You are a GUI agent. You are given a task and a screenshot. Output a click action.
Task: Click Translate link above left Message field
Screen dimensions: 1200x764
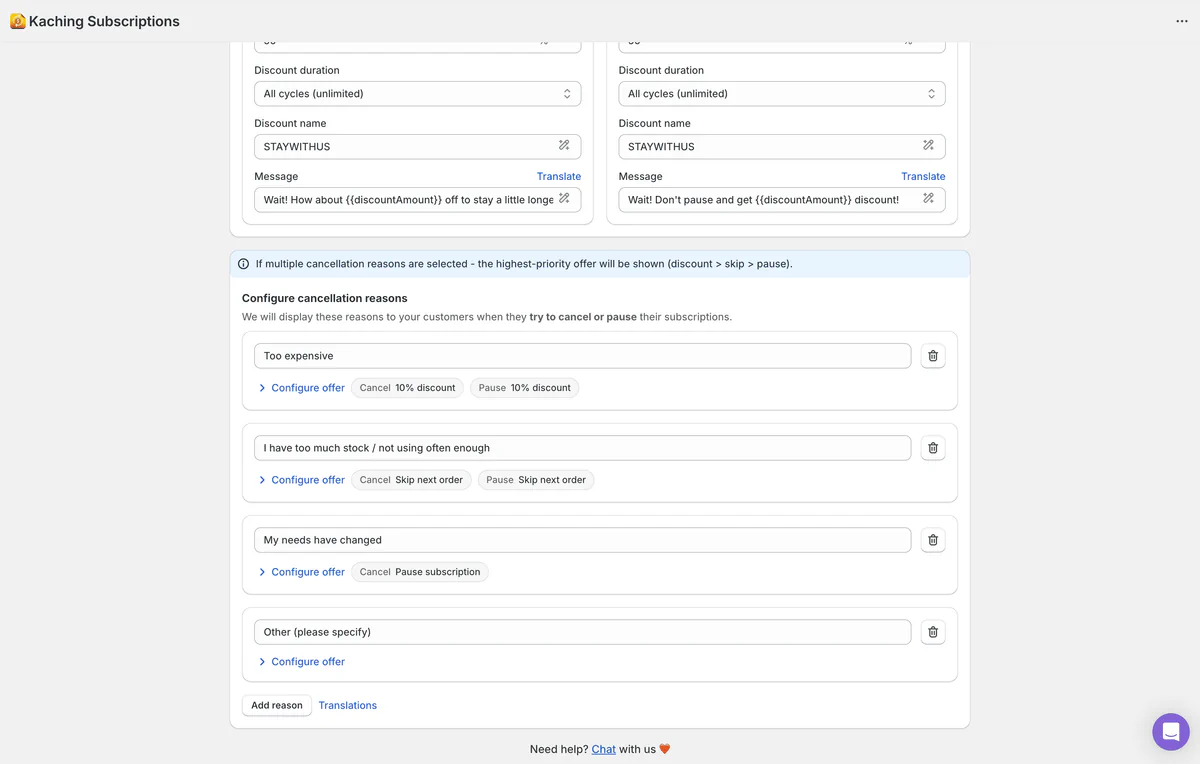pos(559,176)
